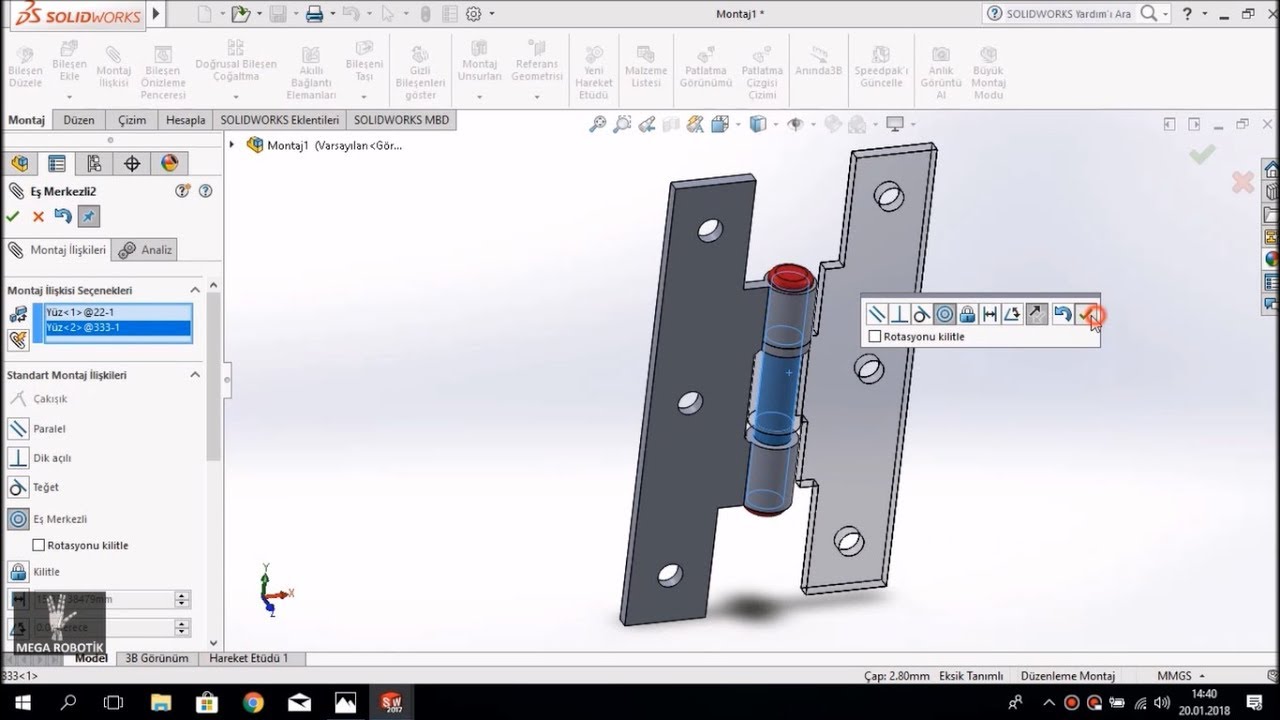This screenshot has height=720, width=1280.
Task: Open the DisplayManager color sphere tab
Action: coord(169,164)
